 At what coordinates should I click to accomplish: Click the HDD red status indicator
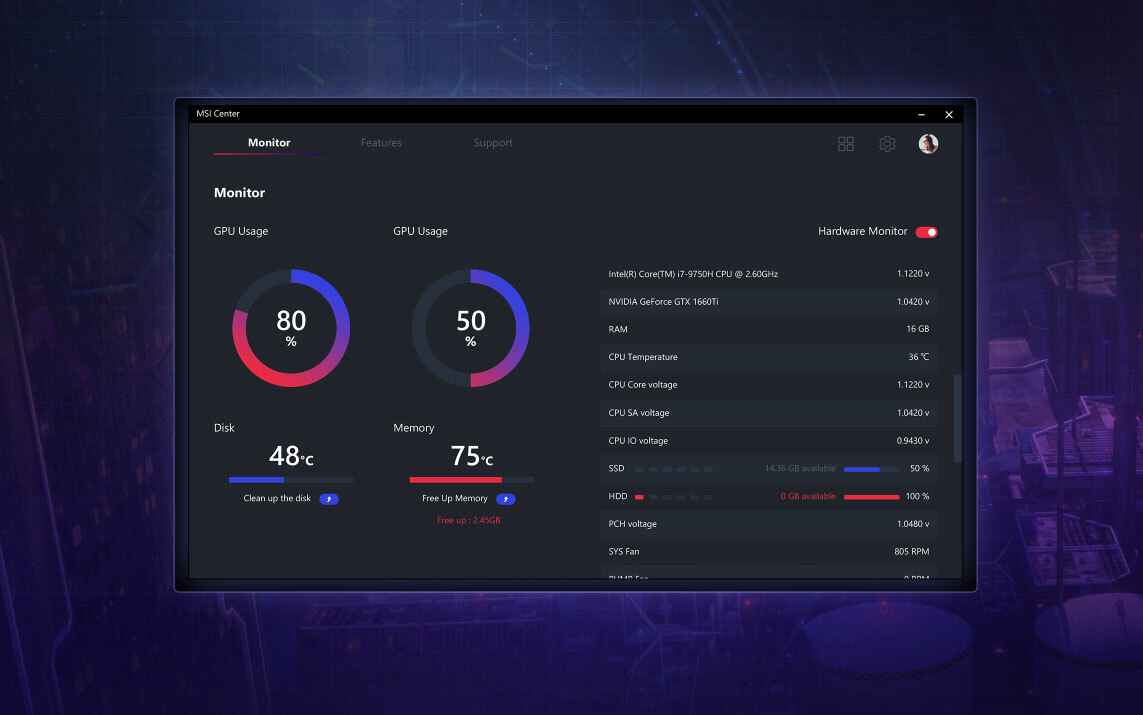click(639, 497)
